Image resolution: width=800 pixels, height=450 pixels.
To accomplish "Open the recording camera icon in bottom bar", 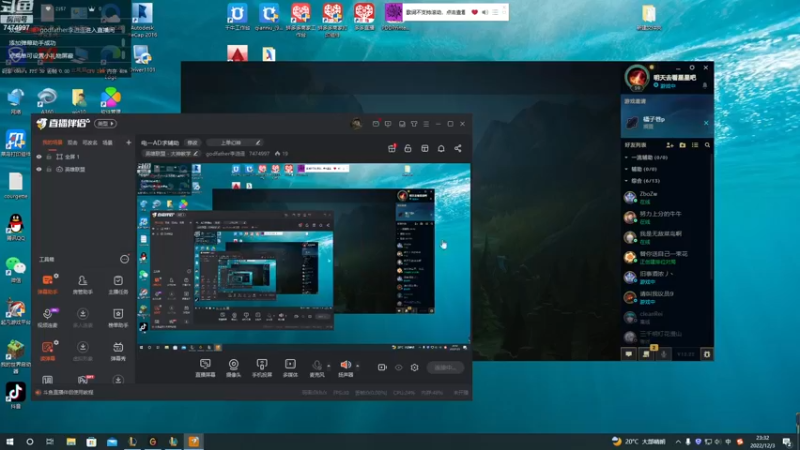I will pyautogui.click(x=382, y=367).
